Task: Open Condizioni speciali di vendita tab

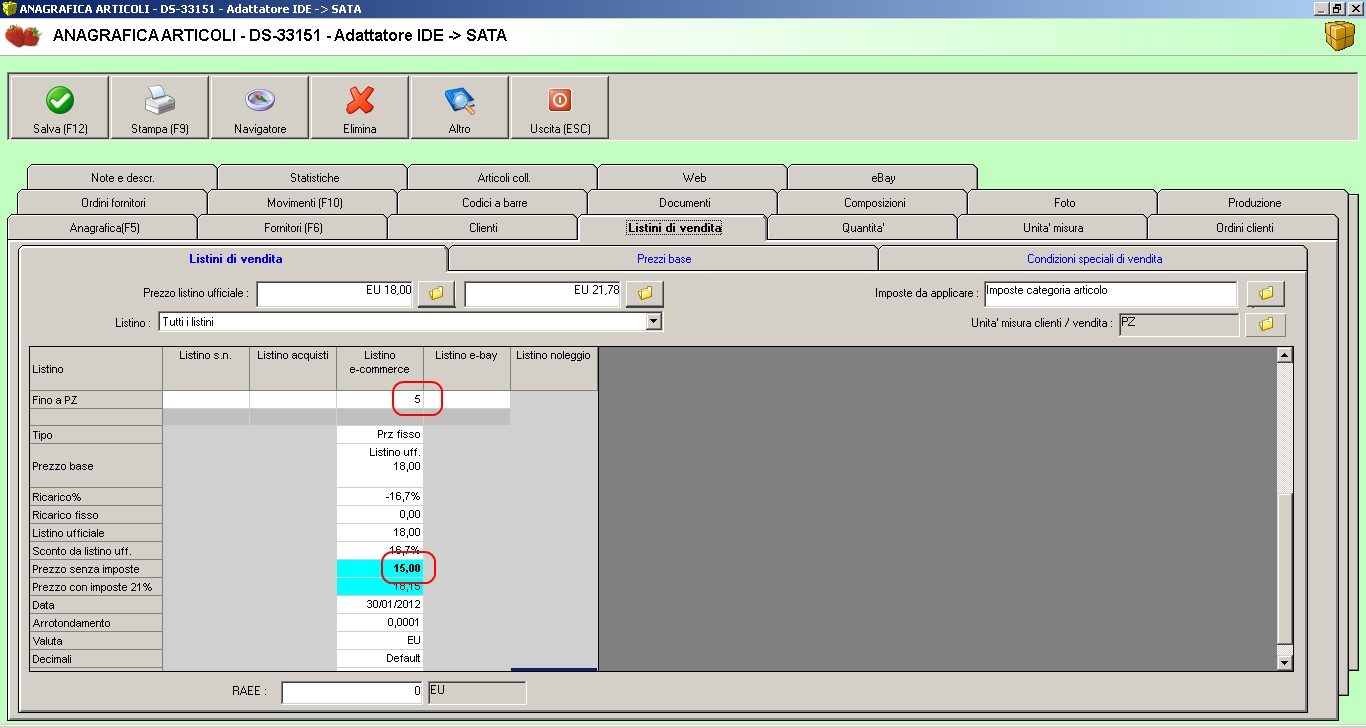Action: click(x=1094, y=259)
